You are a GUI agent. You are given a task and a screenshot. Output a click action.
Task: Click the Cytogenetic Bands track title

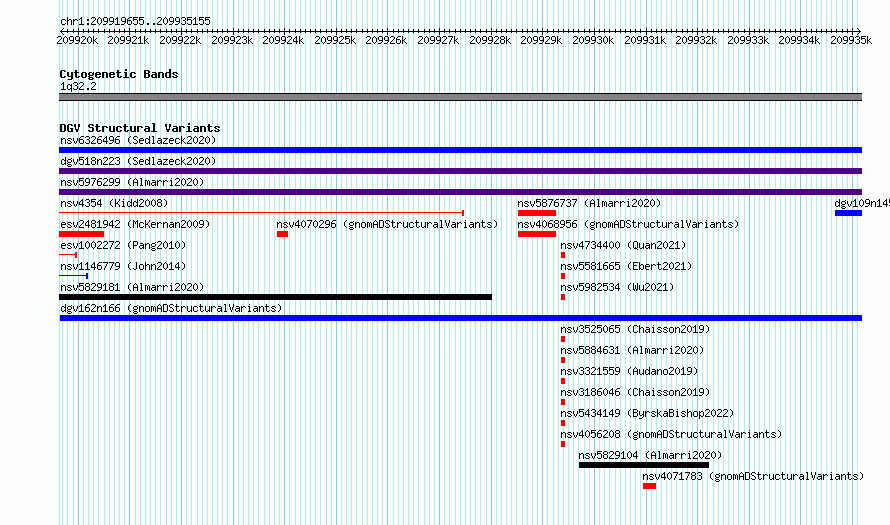[x=119, y=74]
